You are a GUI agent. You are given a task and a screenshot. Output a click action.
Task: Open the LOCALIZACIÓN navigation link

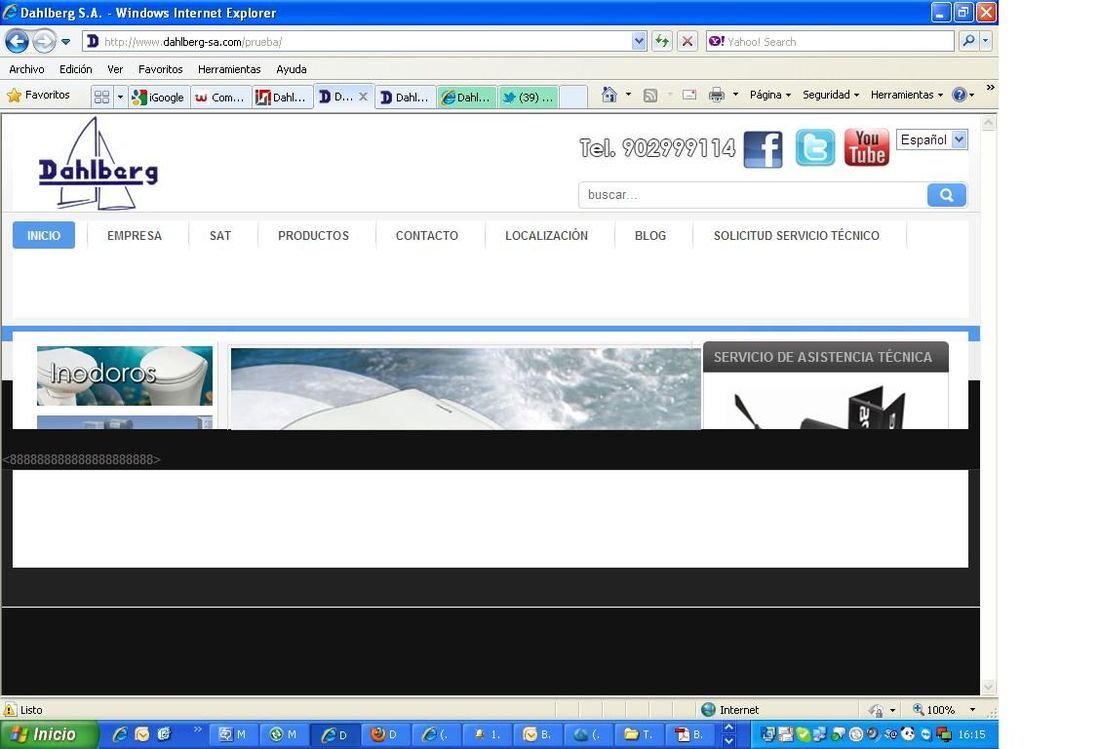tap(546, 236)
